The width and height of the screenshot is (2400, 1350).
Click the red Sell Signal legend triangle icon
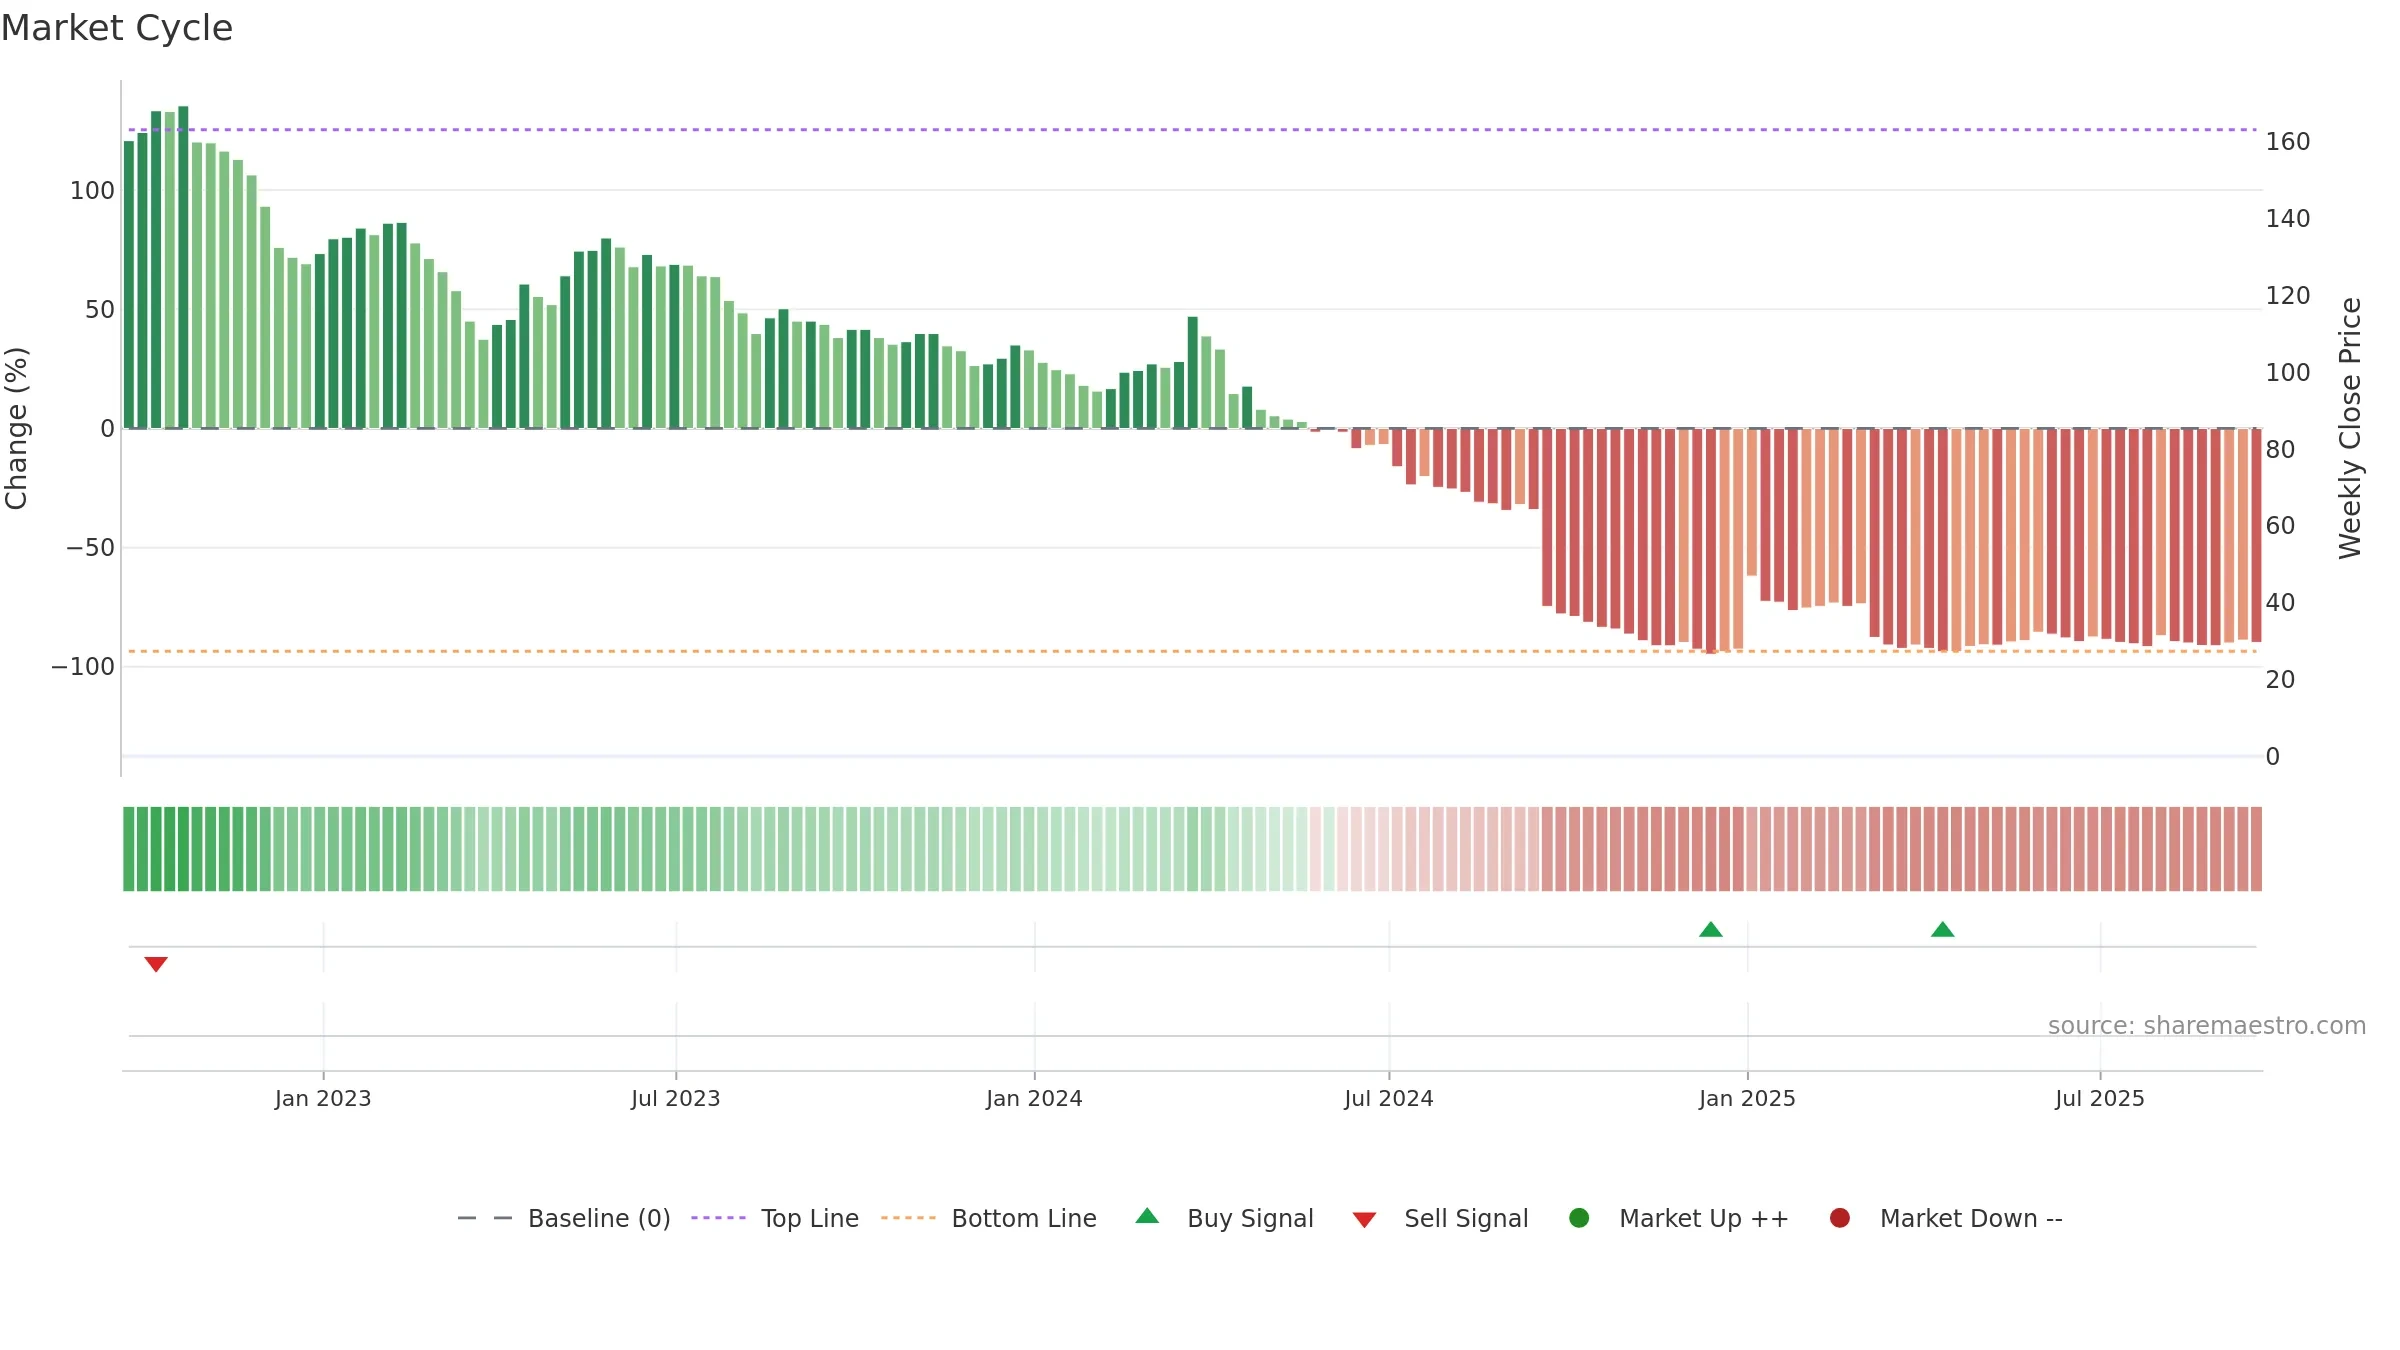click(x=1365, y=1220)
